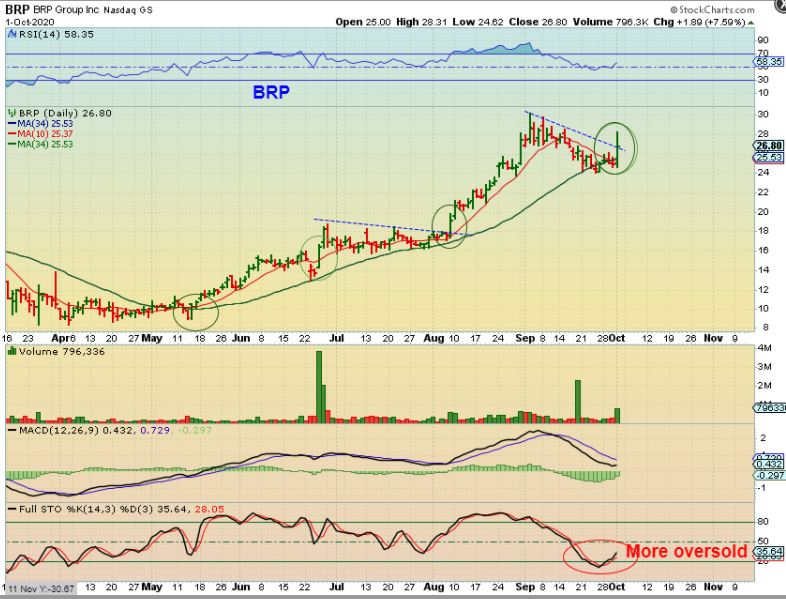Click the red 'MA(10) 25.37' legend entry

(40, 134)
